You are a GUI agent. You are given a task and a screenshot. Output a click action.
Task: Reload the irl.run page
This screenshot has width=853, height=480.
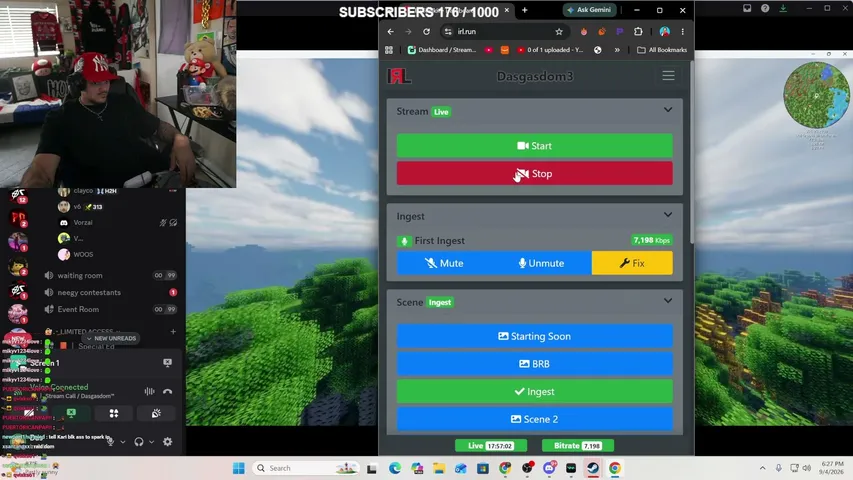pos(426,32)
